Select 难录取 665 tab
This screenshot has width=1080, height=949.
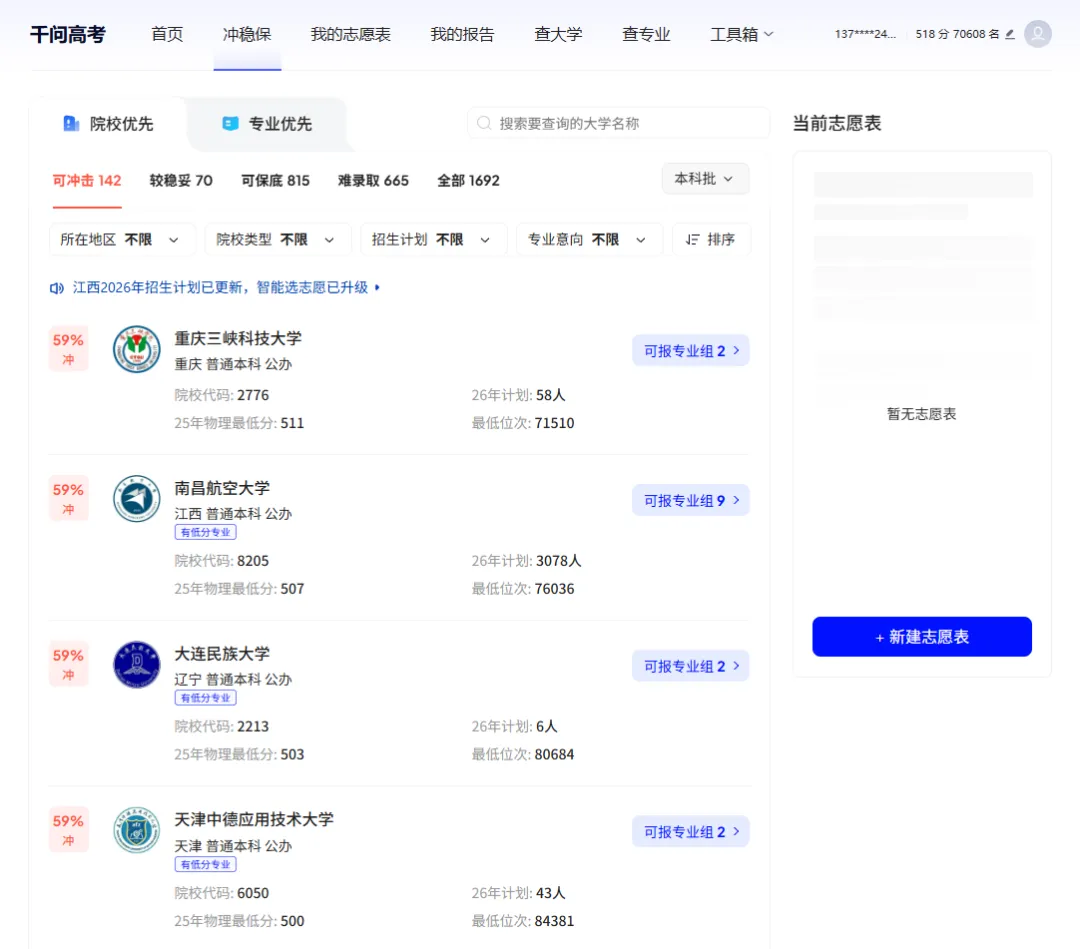373,180
